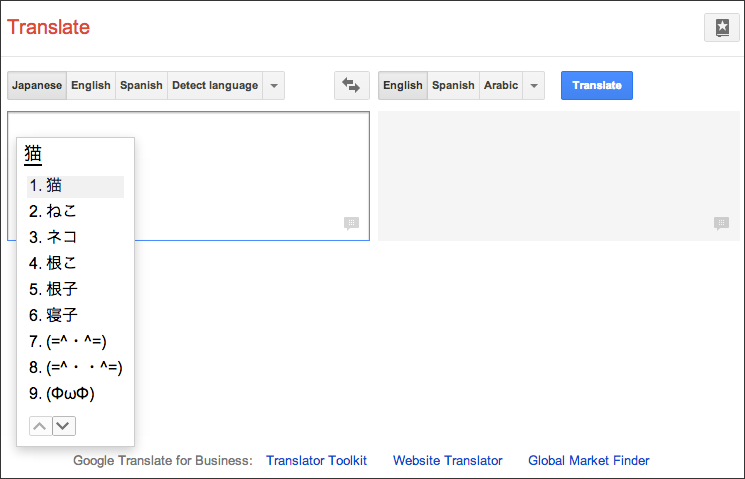Image resolution: width=745 pixels, height=479 pixels.
Task: Open Global Market Finder link
Action: point(589,460)
